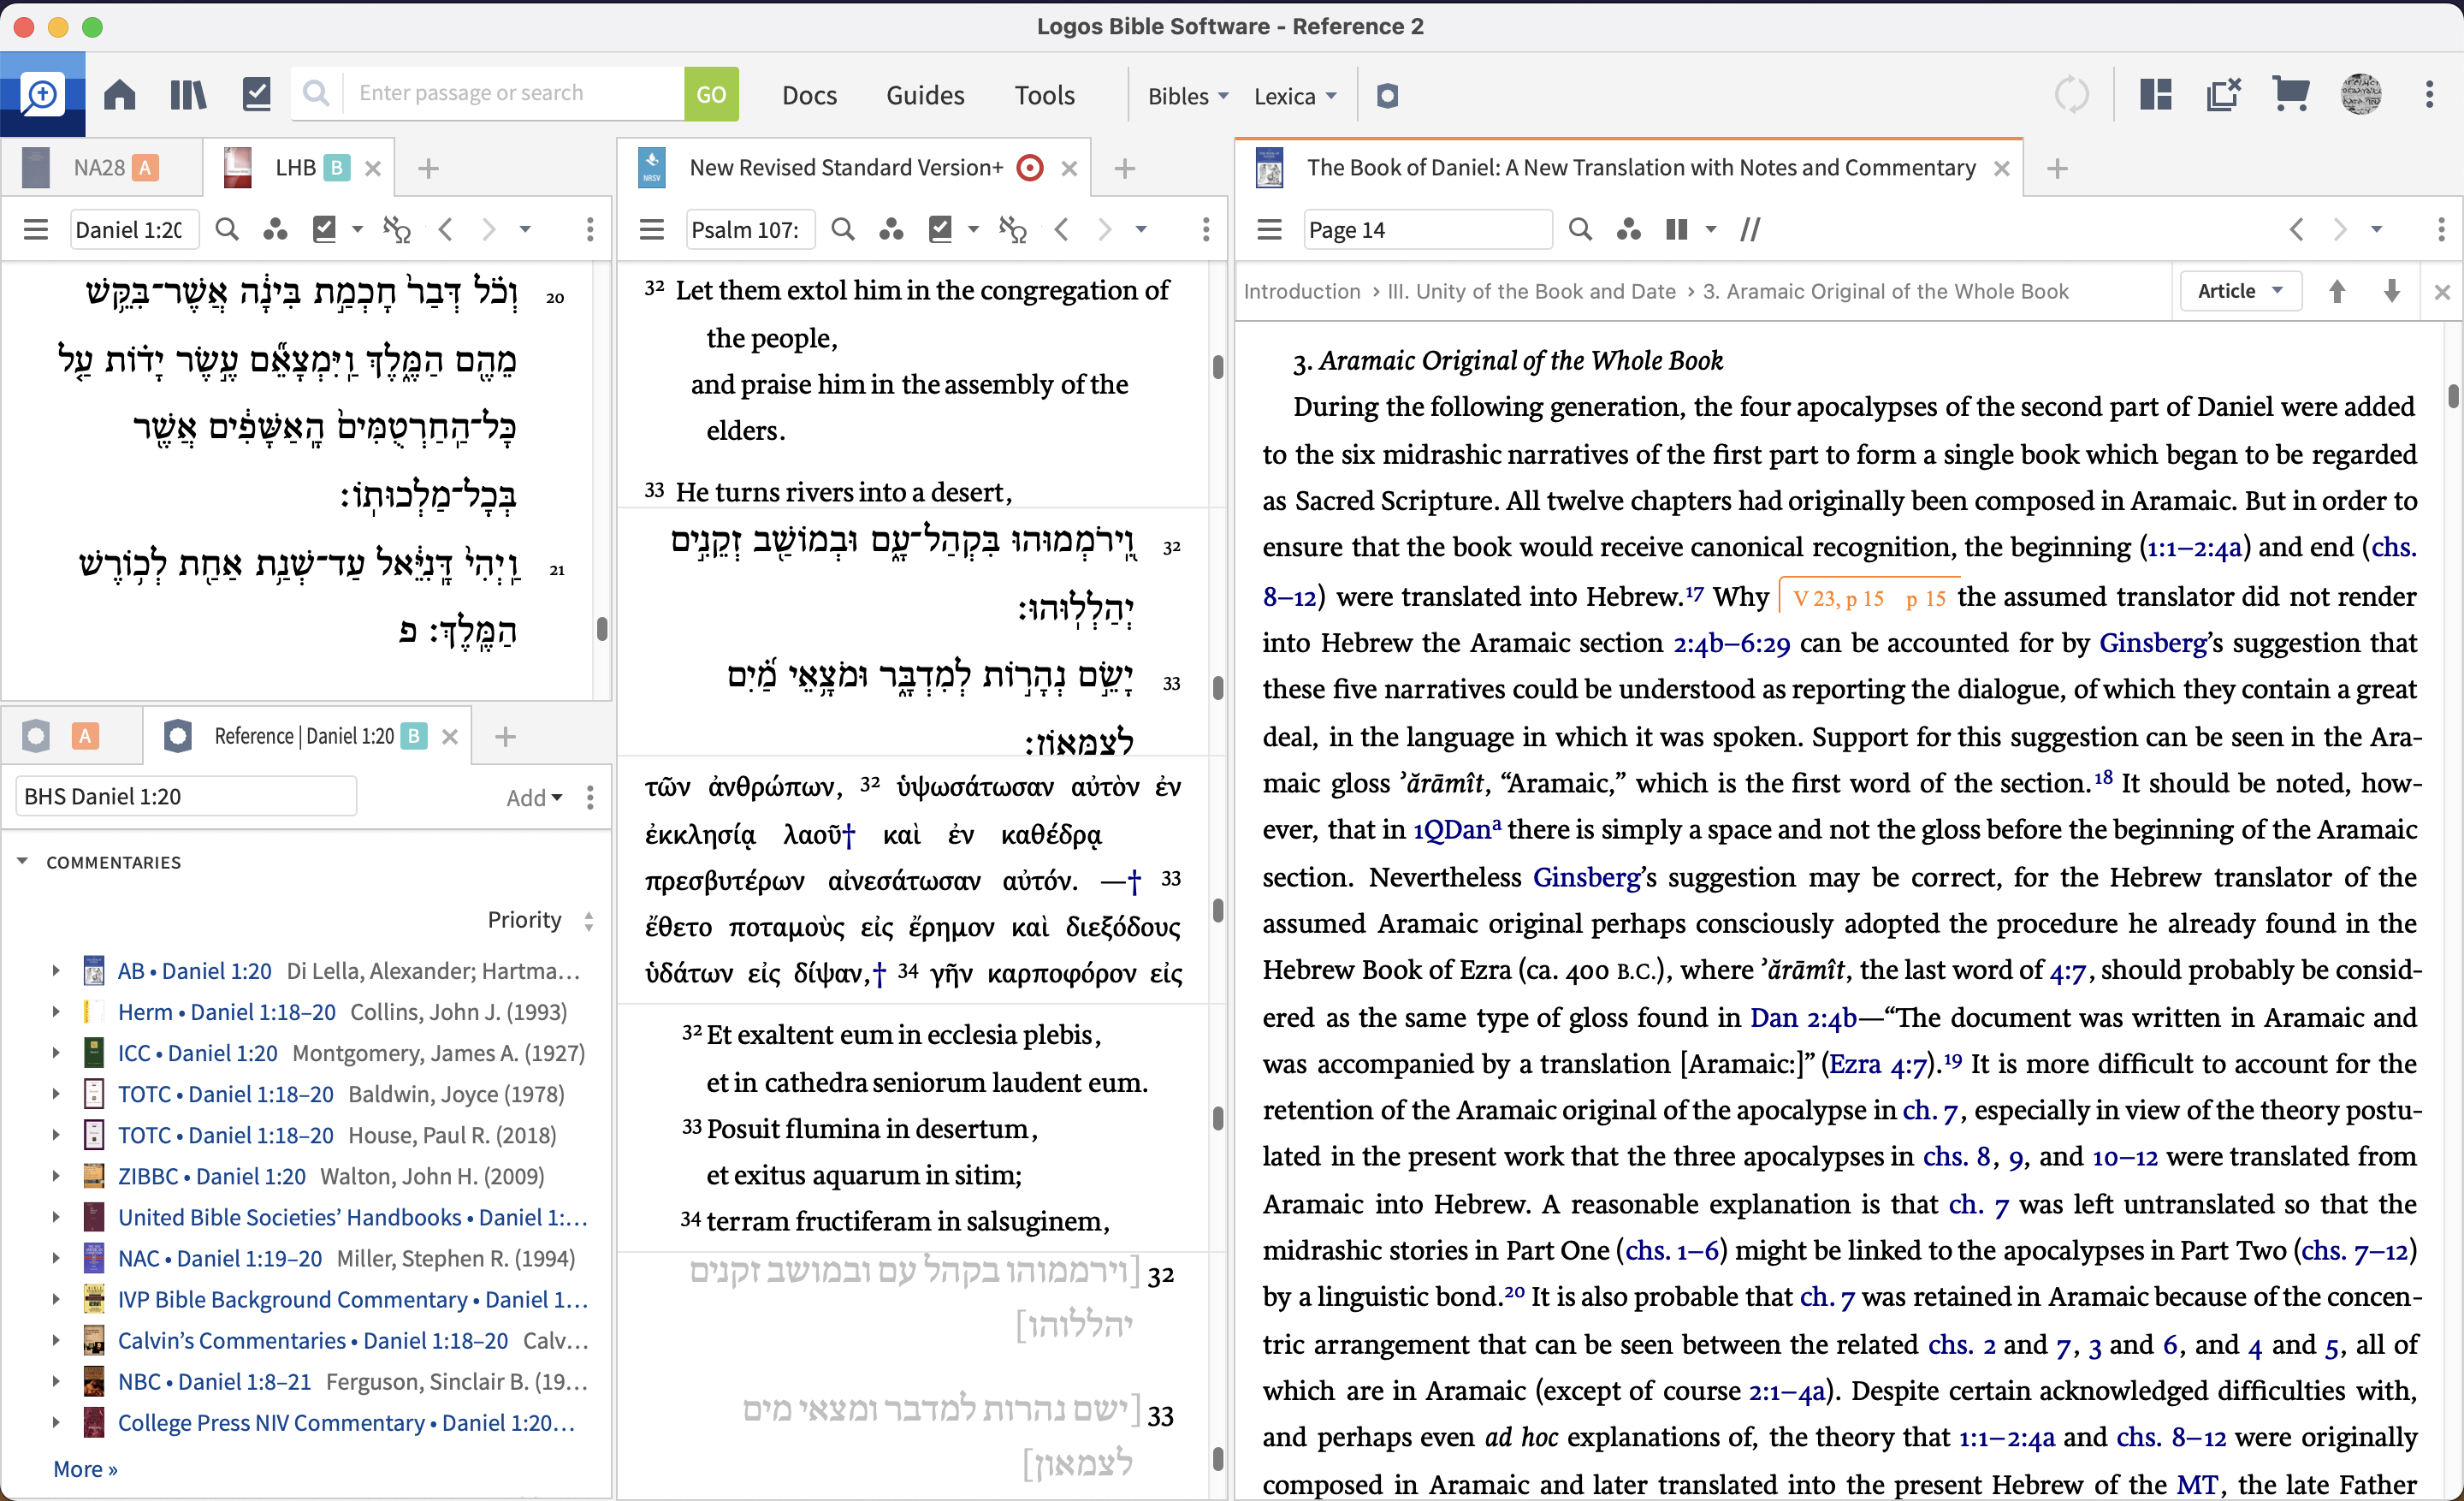This screenshot has height=1501, width=2464.
Task: Open the 1QDanᵃ link
Action: tap(1457, 829)
